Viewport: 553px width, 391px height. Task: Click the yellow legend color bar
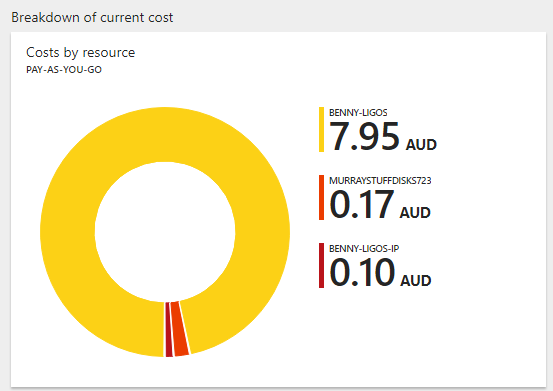point(321,129)
